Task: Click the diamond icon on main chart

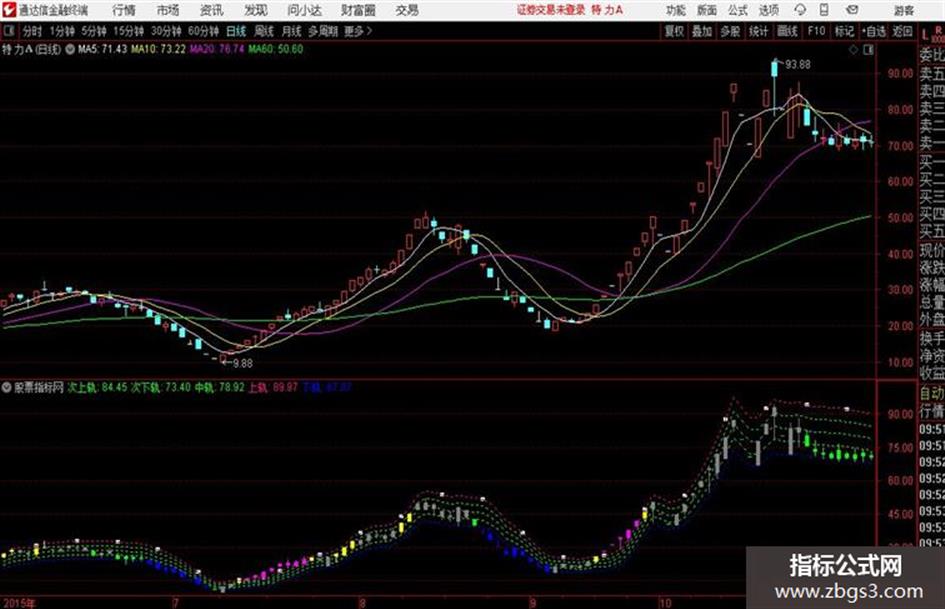Action: (853, 50)
